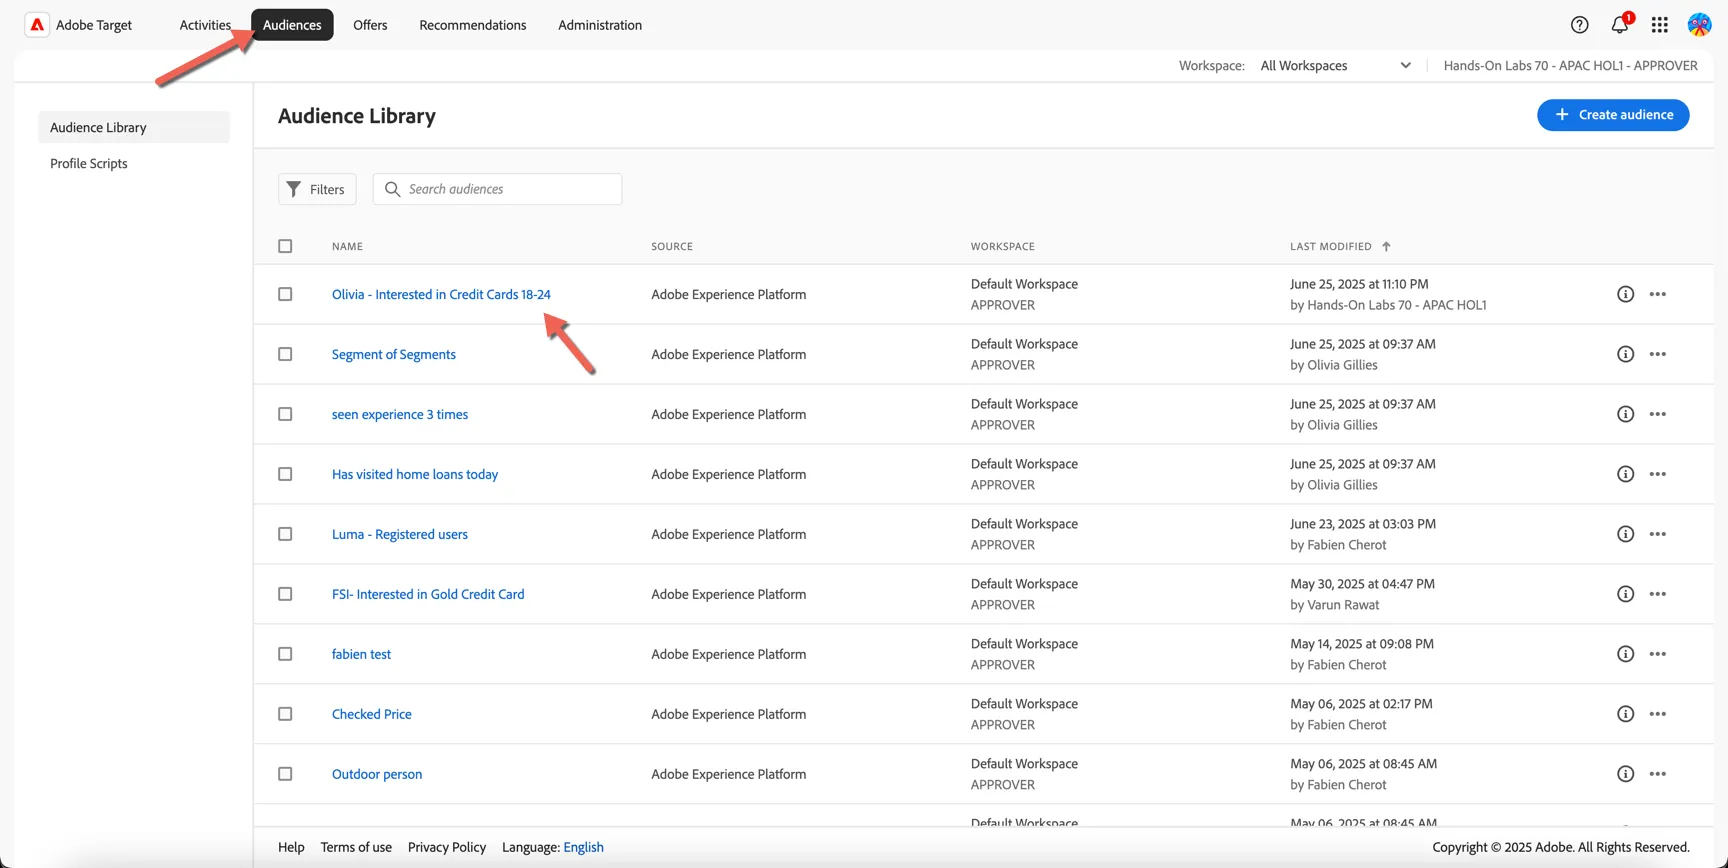Show info icon for Segment of Segments

[x=1626, y=354]
